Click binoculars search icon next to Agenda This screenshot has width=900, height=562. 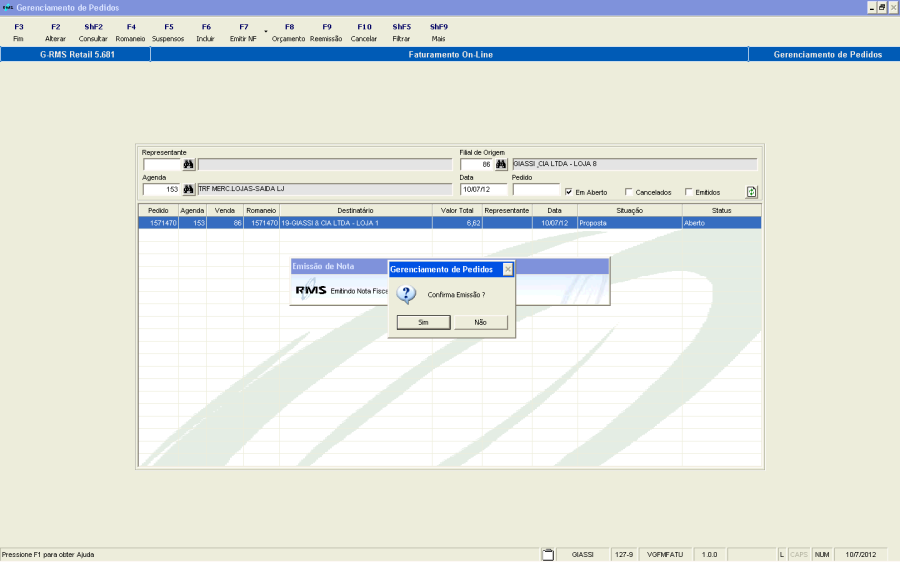tap(189, 189)
